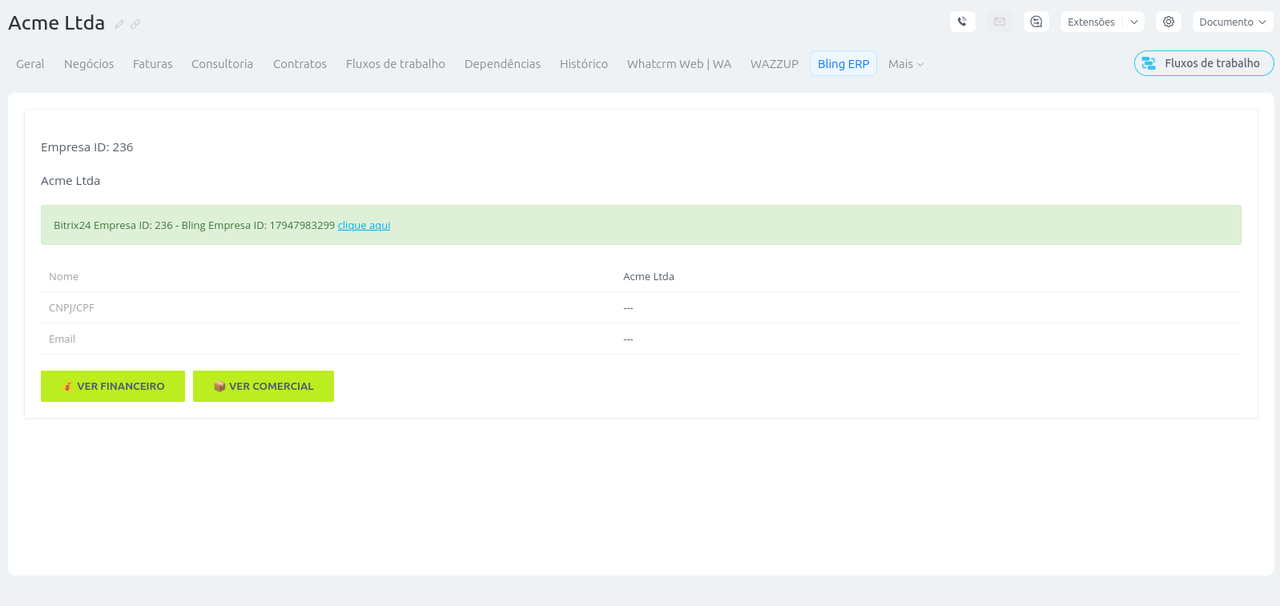This screenshot has height=606, width=1280.
Task: Expand the Mais tab menu
Action: pos(906,64)
